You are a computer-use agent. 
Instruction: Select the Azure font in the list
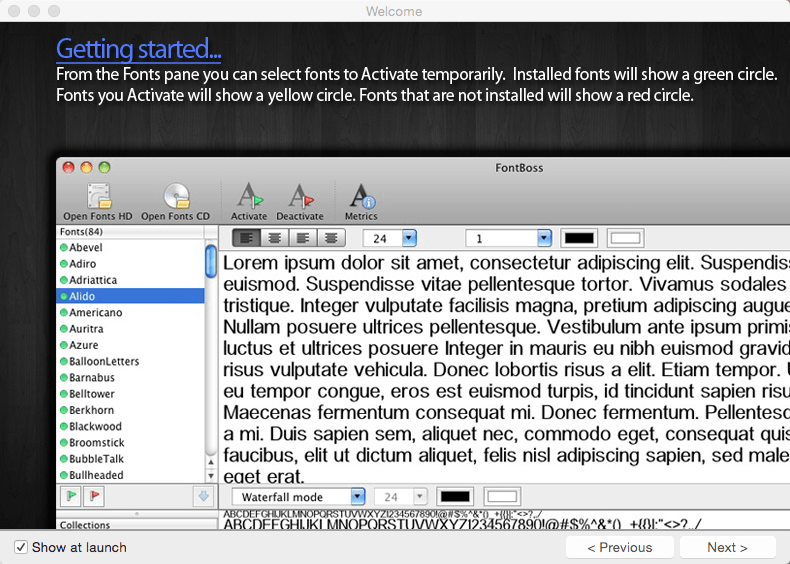tap(130, 345)
